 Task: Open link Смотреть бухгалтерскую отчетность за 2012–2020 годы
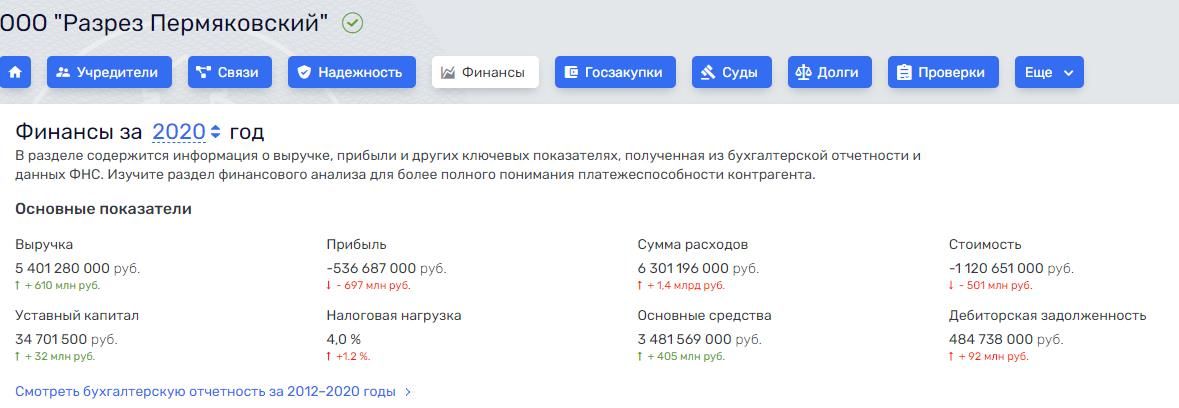214,391
